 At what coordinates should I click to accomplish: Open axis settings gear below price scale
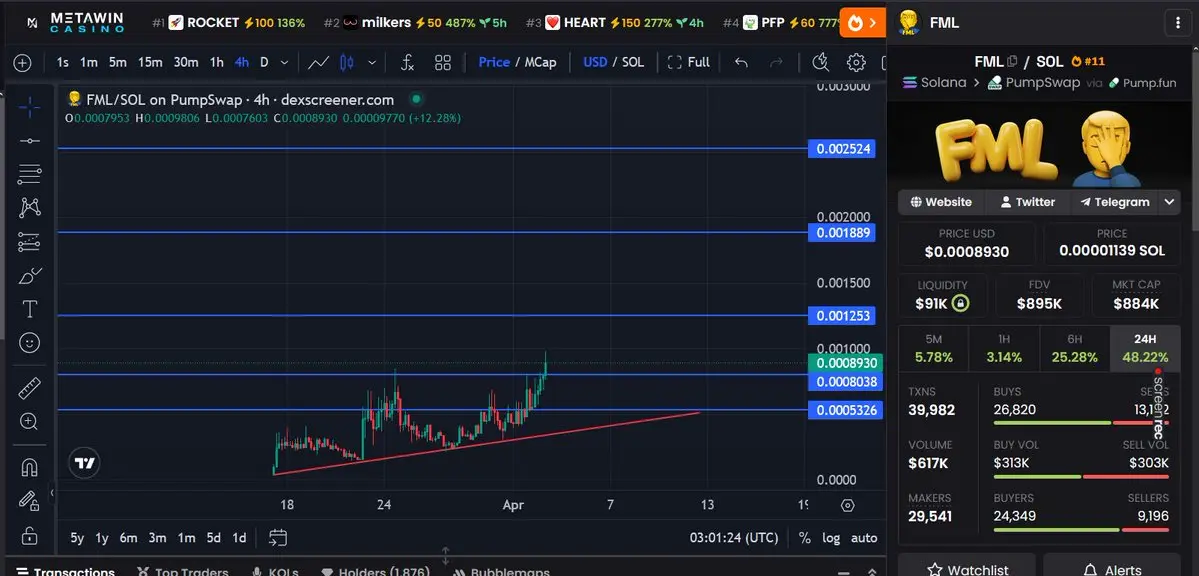pos(847,506)
